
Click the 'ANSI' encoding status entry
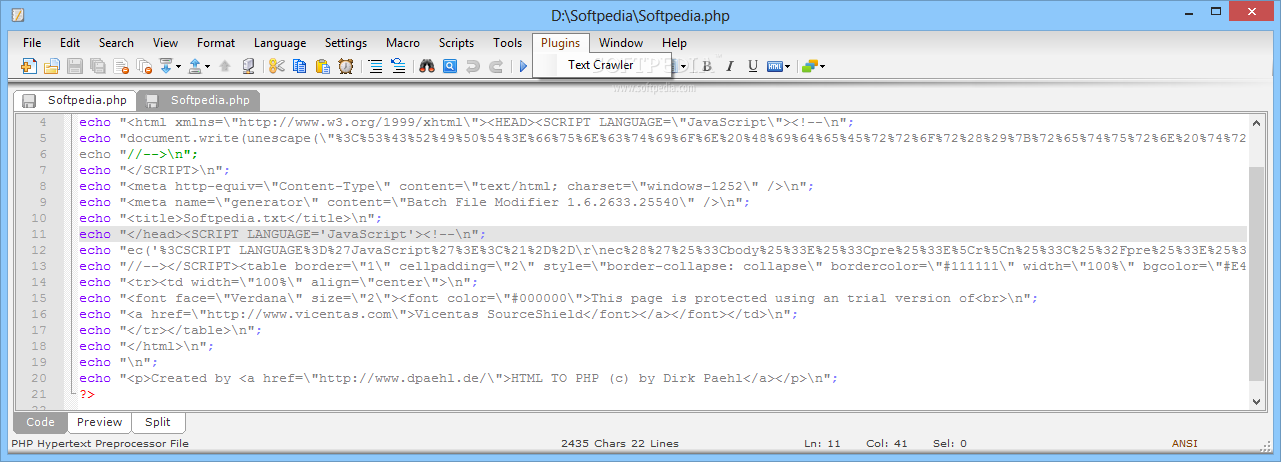pyautogui.click(x=1185, y=443)
